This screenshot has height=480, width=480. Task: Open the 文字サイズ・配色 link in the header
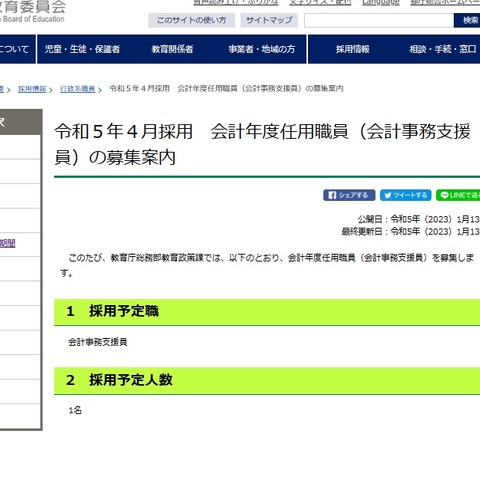pos(320,3)
